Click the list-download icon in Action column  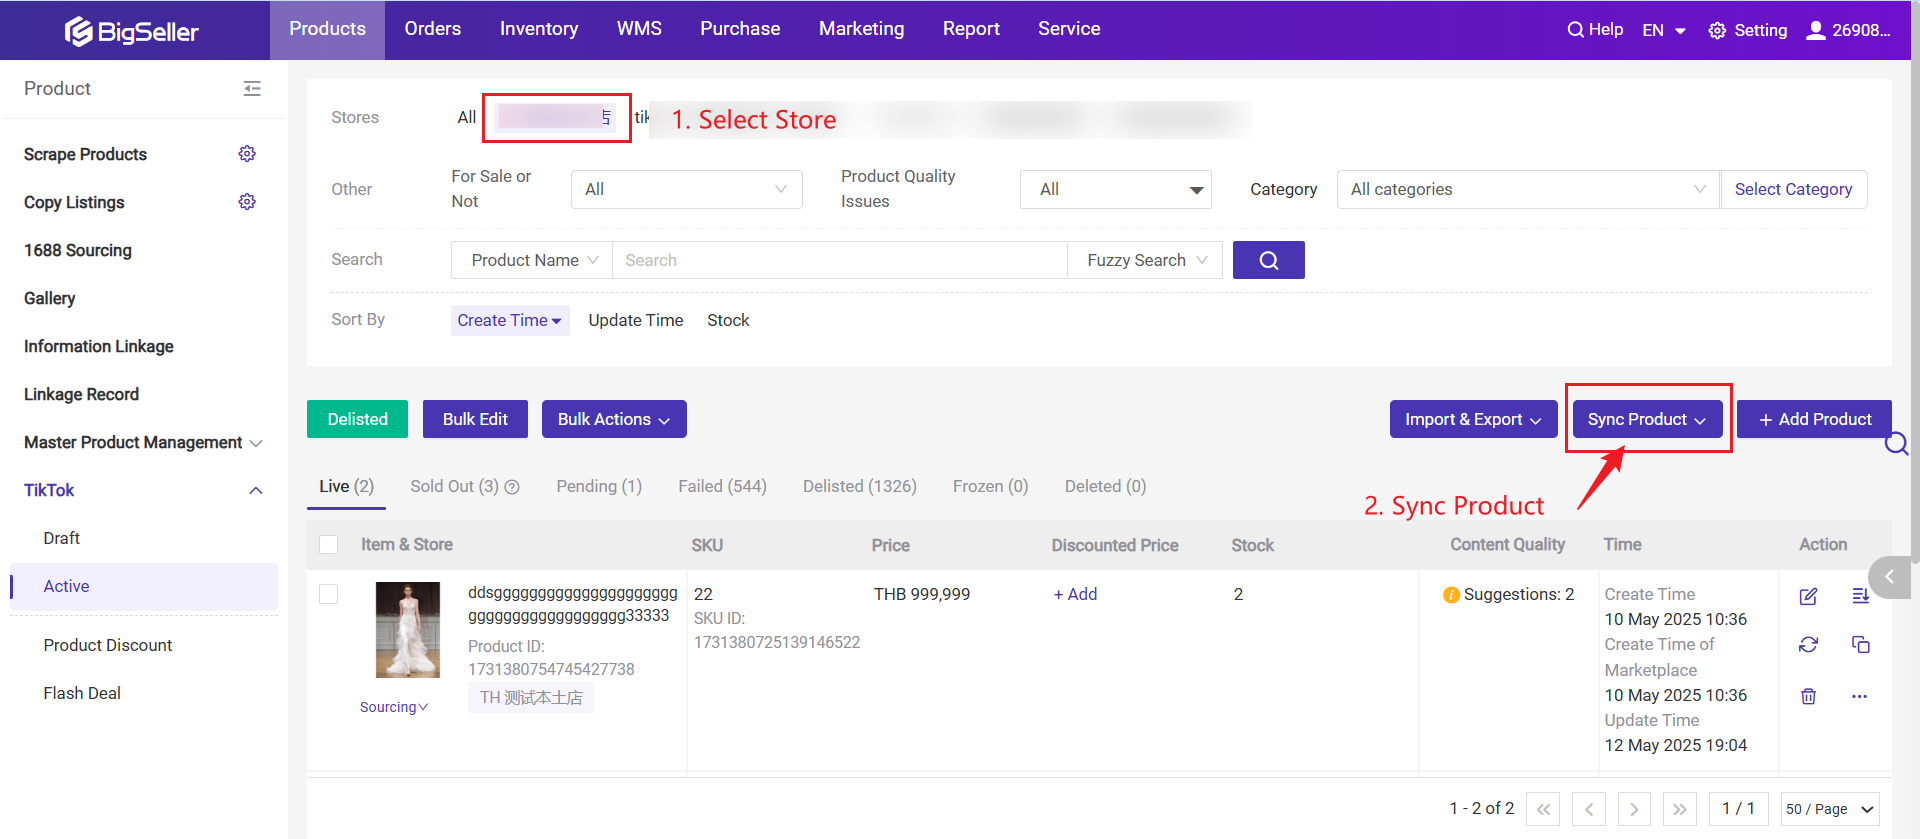[1860, 596]
